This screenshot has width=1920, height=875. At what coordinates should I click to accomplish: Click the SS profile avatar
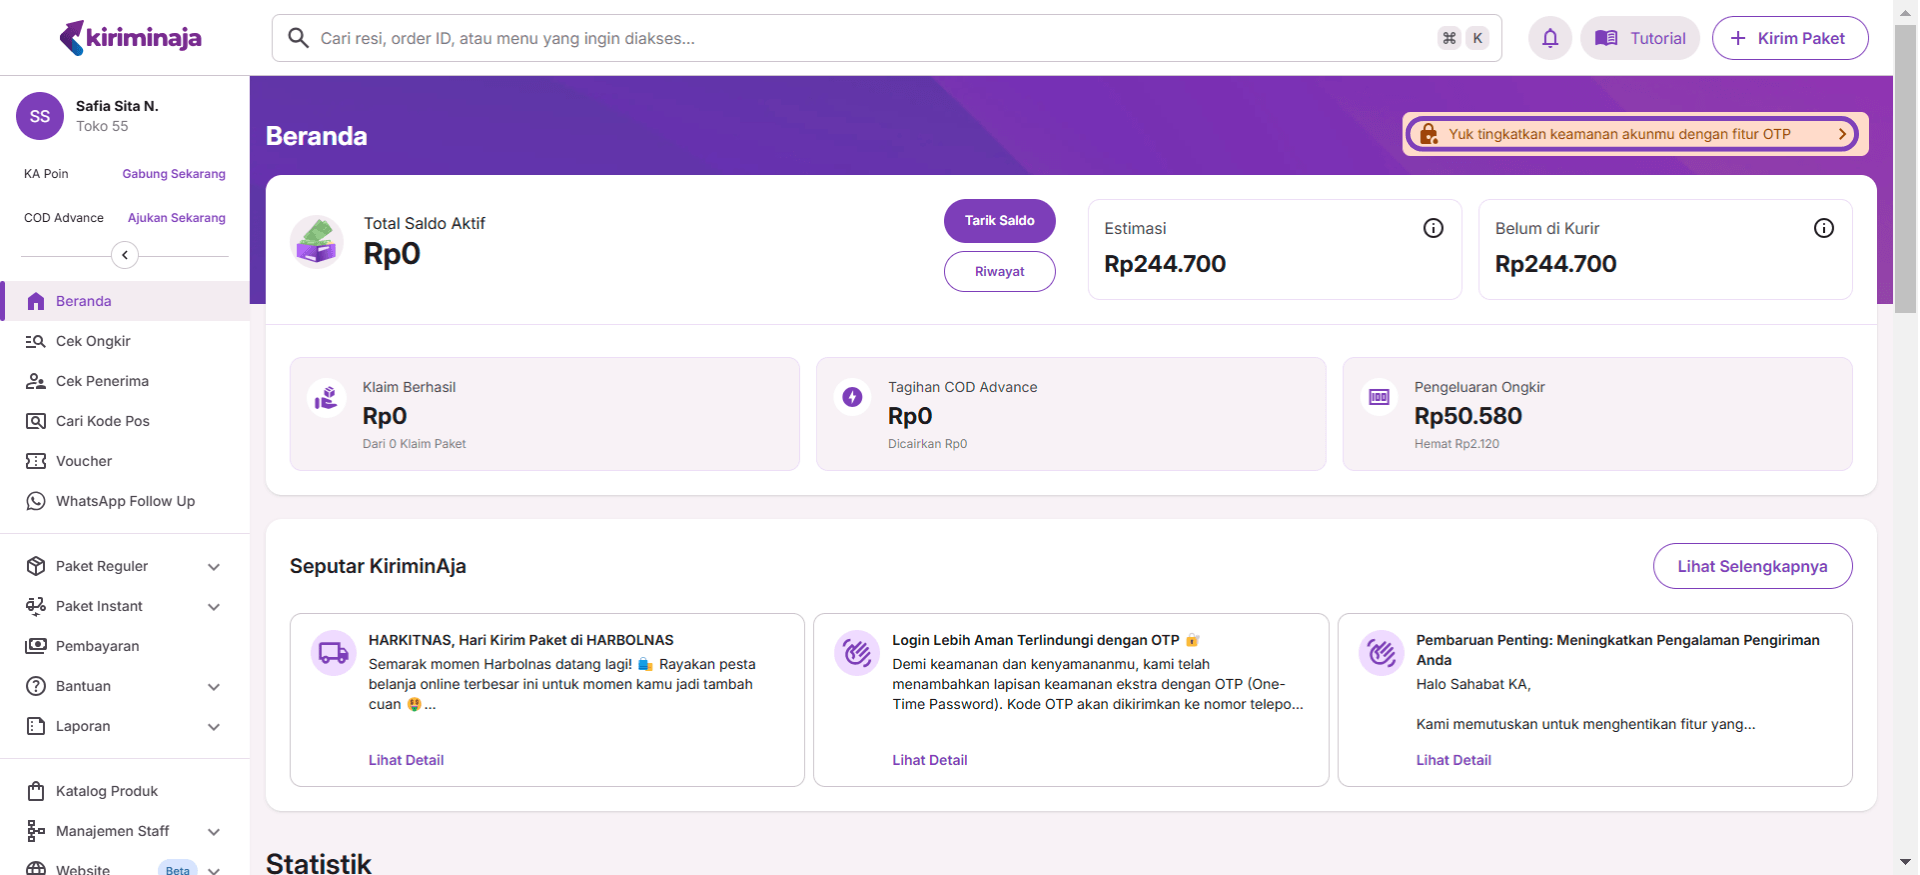tap(40, 116)
